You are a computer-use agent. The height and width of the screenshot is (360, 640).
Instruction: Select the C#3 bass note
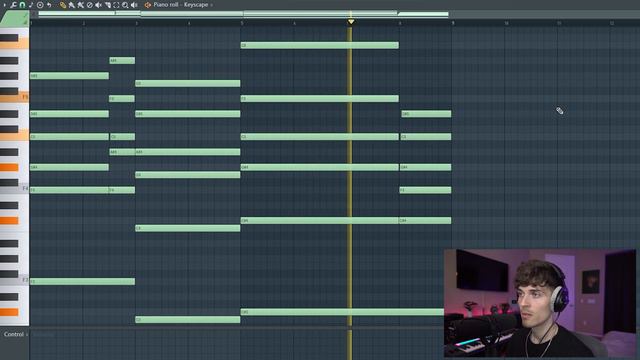coord(342,312)
